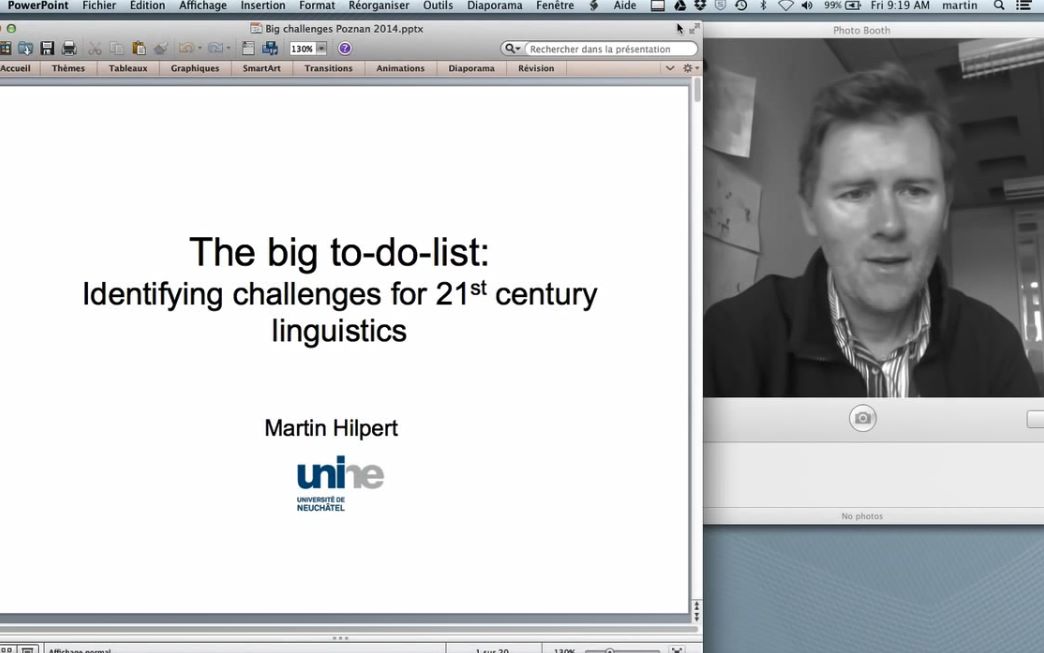
Task: Adjust the zoom slider in the status bar
Action: 621,650
